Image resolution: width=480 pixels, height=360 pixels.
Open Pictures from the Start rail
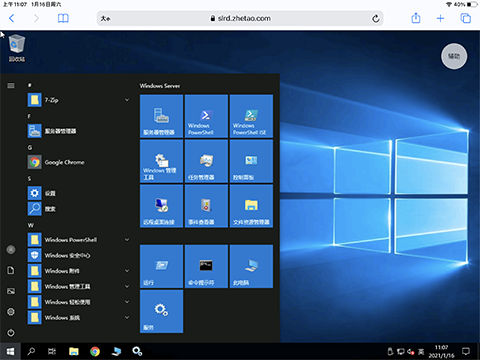pyautogui.click(x=11, y=291)
